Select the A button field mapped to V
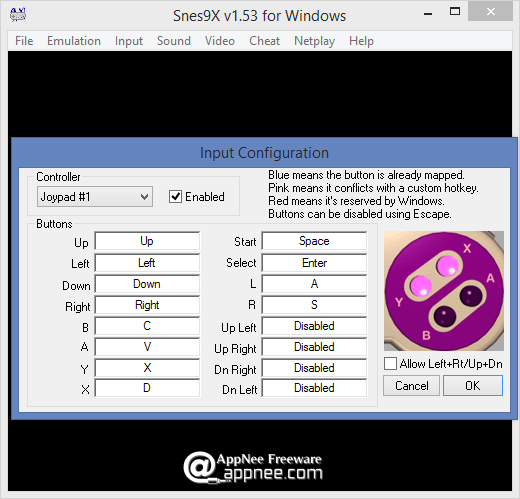The width and height of the screenshot is (520, 499). point(147,347)
